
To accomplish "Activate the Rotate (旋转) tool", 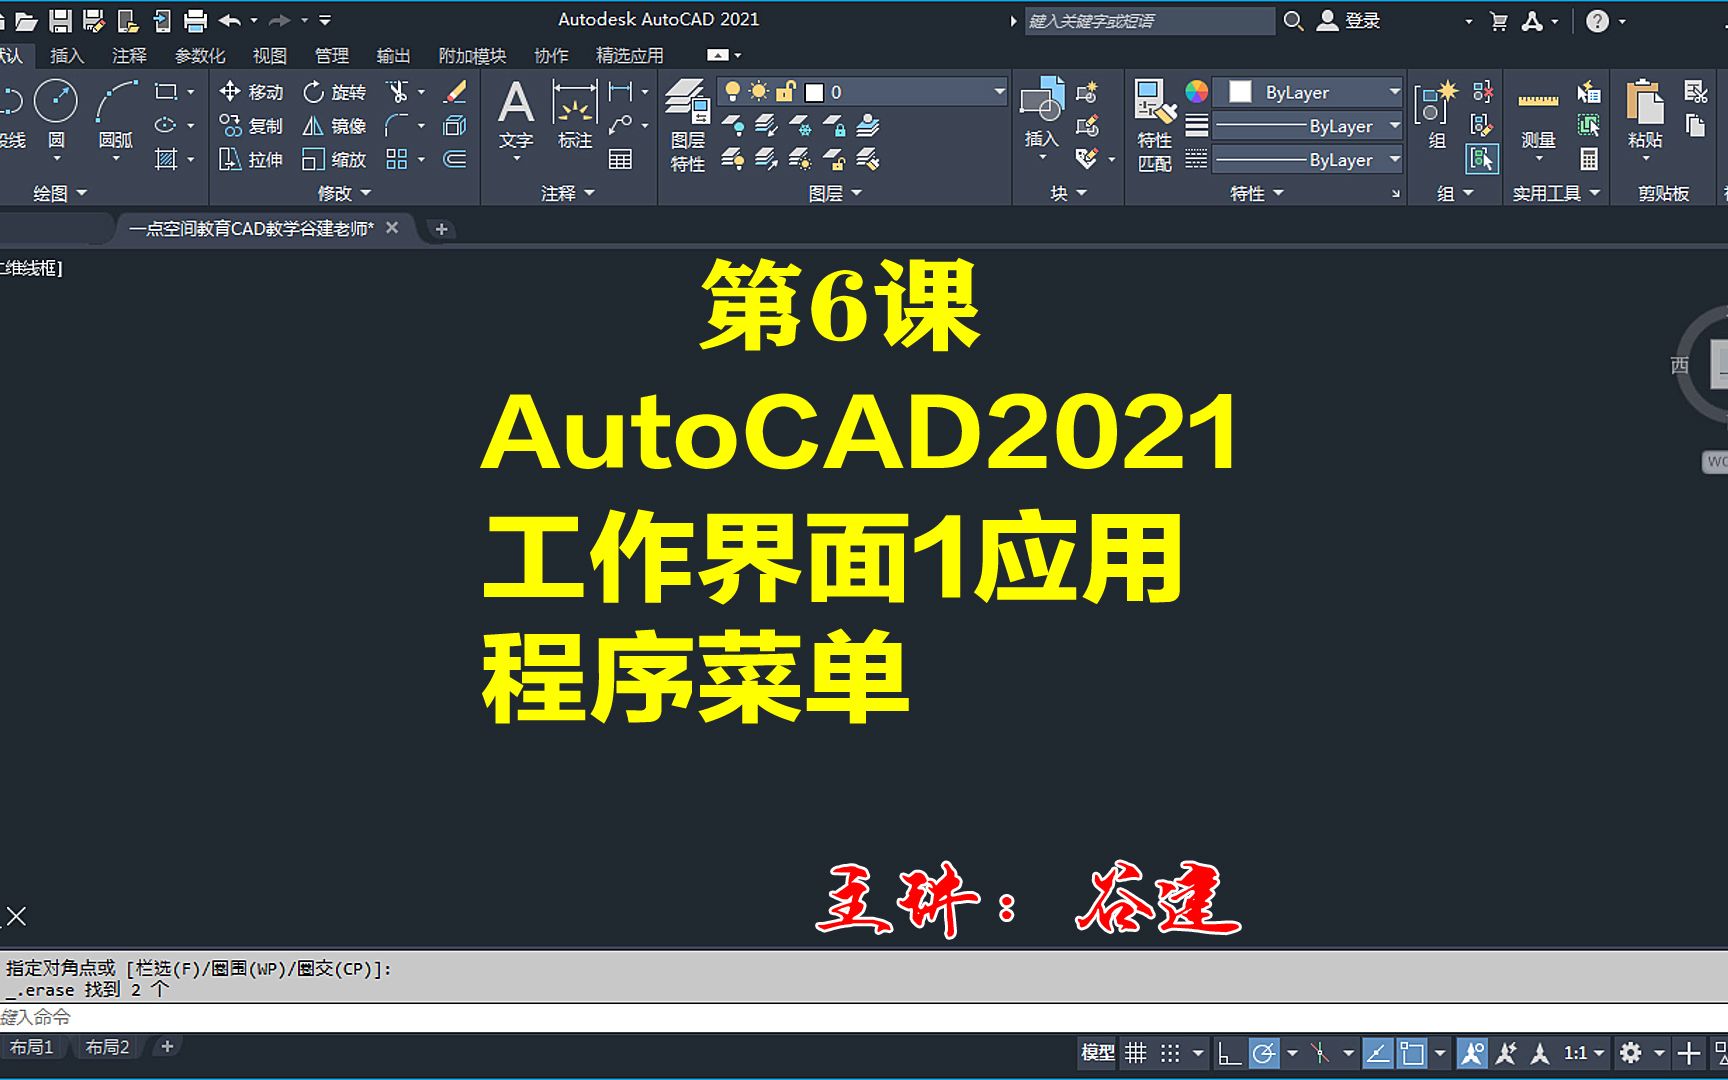I will click(337, 92).
